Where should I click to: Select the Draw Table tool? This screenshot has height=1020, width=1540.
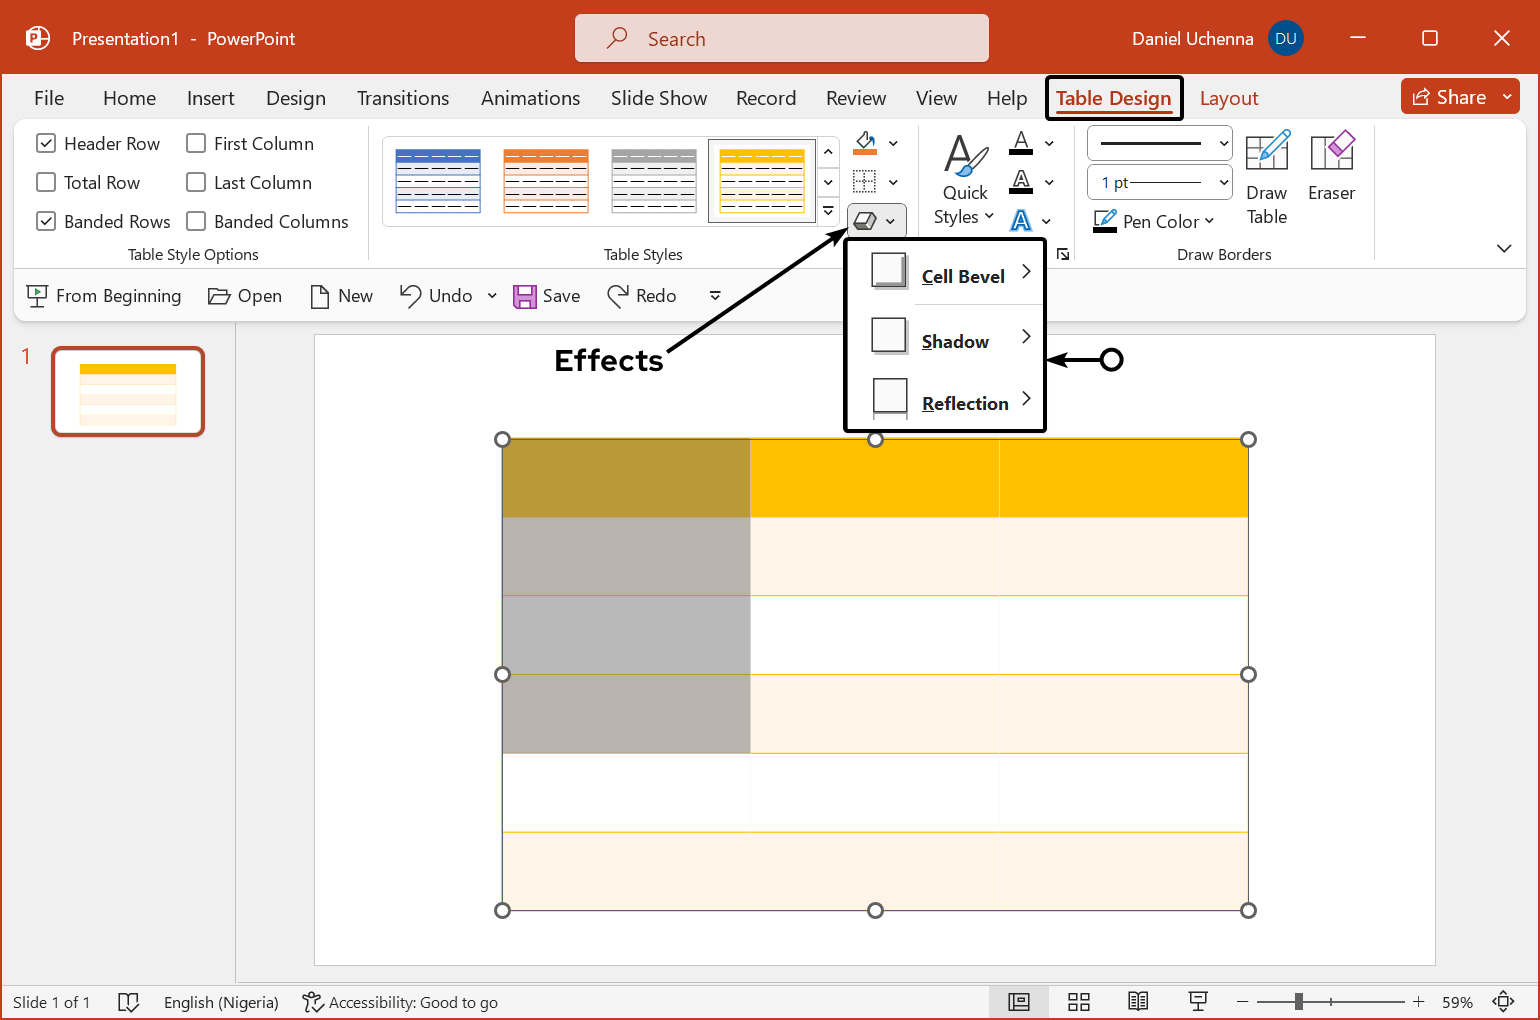pos(1266,178)
